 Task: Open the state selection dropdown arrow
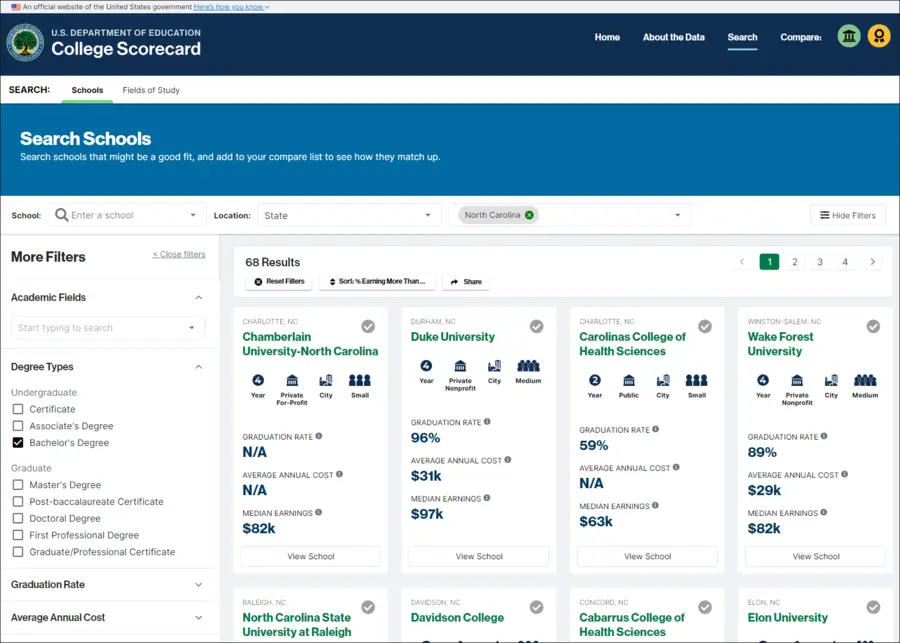coord(677,215)
